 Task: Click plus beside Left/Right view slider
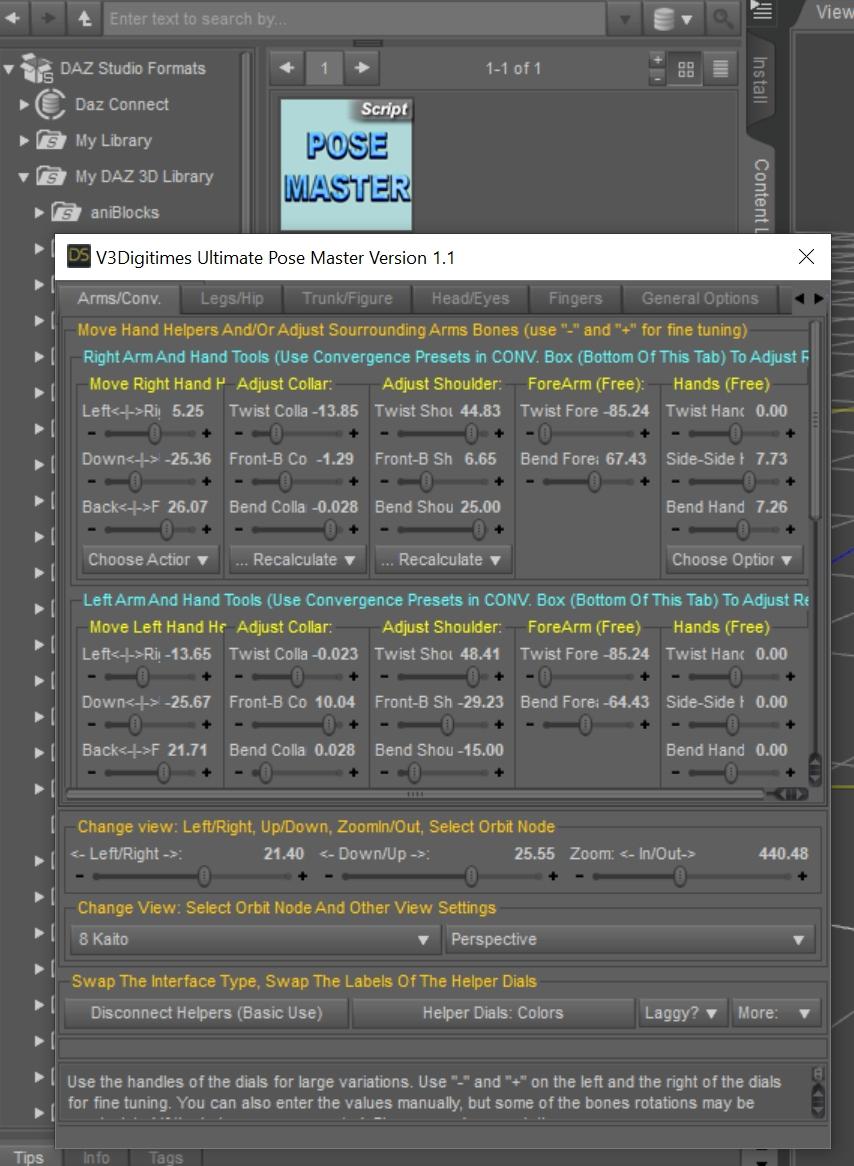(303, 877)
